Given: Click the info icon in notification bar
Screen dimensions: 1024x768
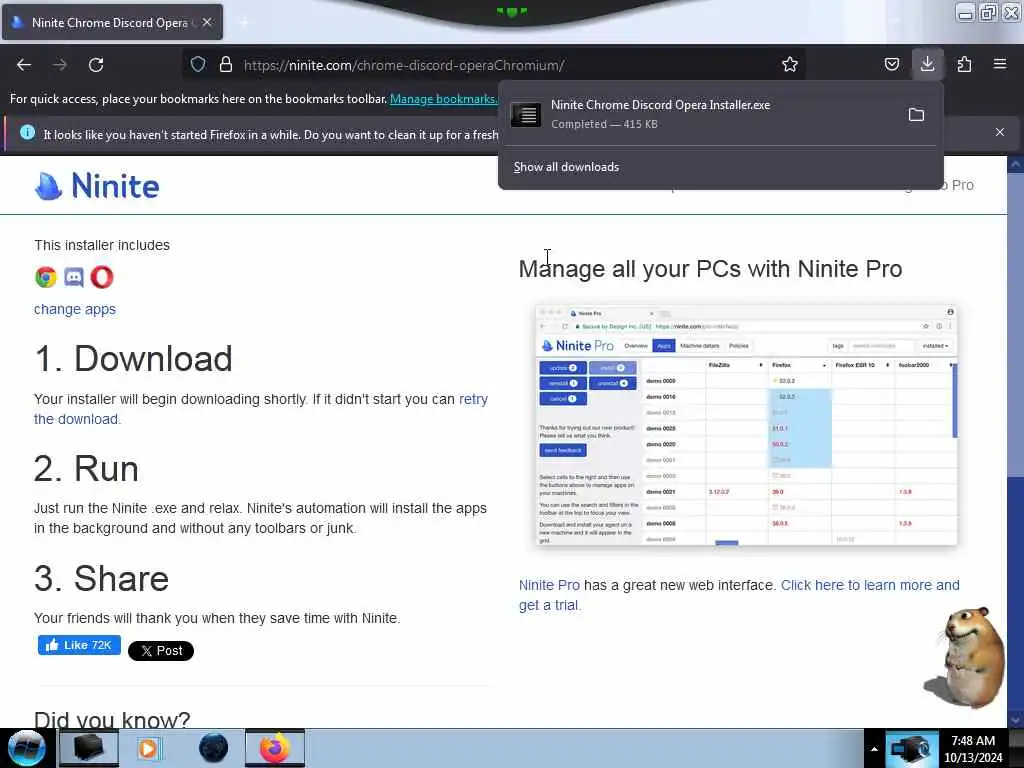Looking at the screenshot, I should (27, 133).
